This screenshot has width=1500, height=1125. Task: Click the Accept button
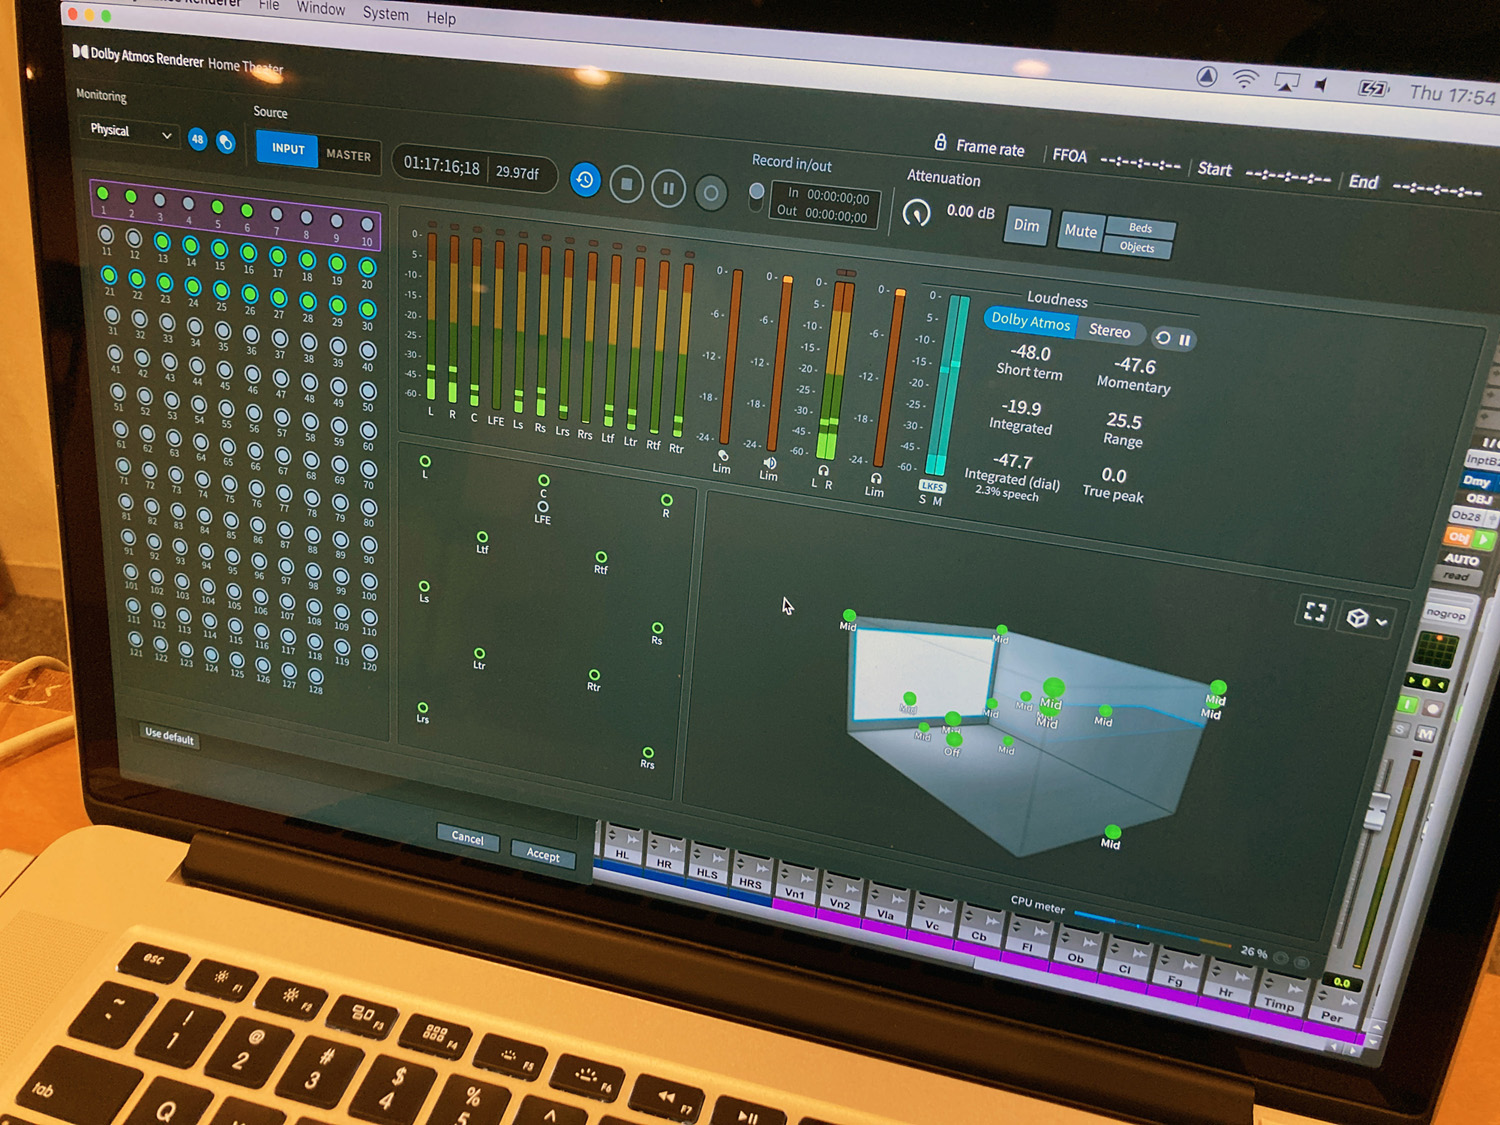tap(543, 854)
